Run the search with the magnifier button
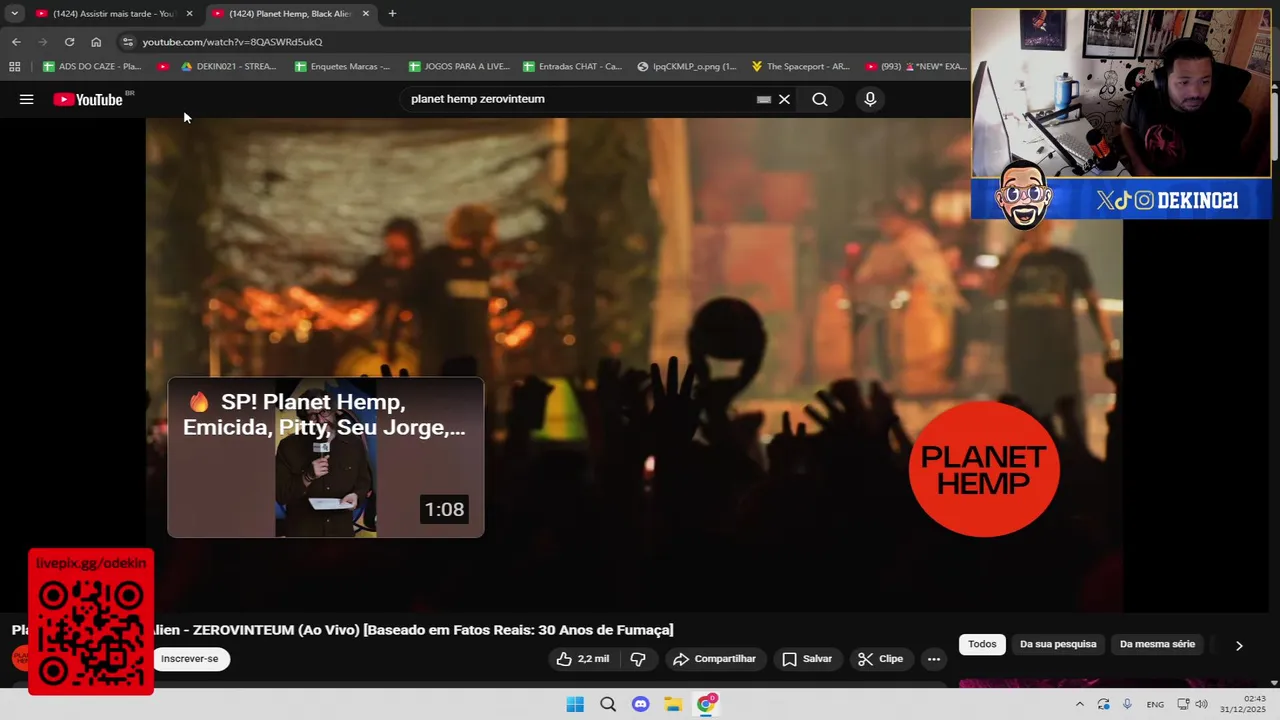 pyautogui.click(x=820, y=99)
